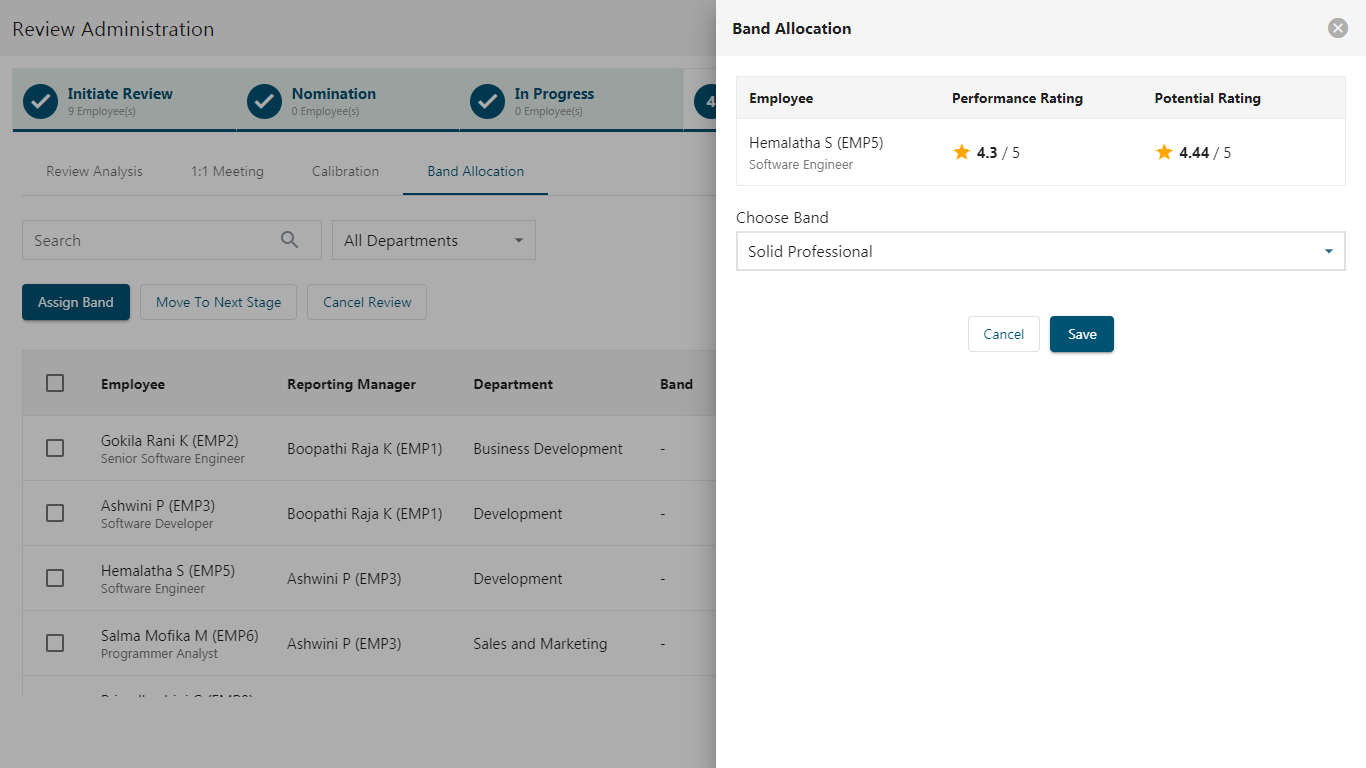Click the Performance Rating star icon
The width and height of the screenshot is (1366, 768).
coord(962,152)
